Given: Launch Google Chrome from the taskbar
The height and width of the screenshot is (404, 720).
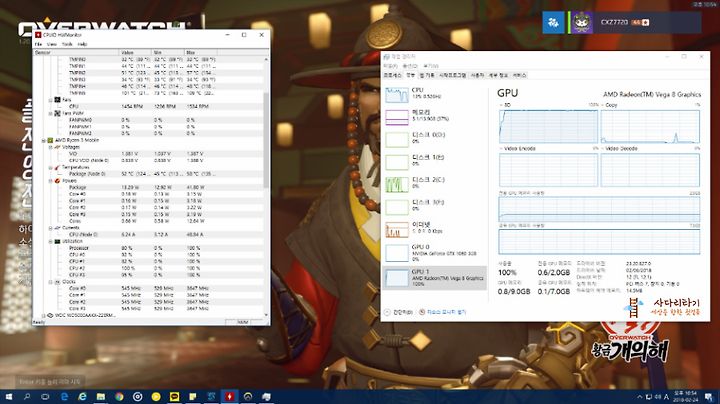Looking at the screenshot, I should click(x=119, y=397).
